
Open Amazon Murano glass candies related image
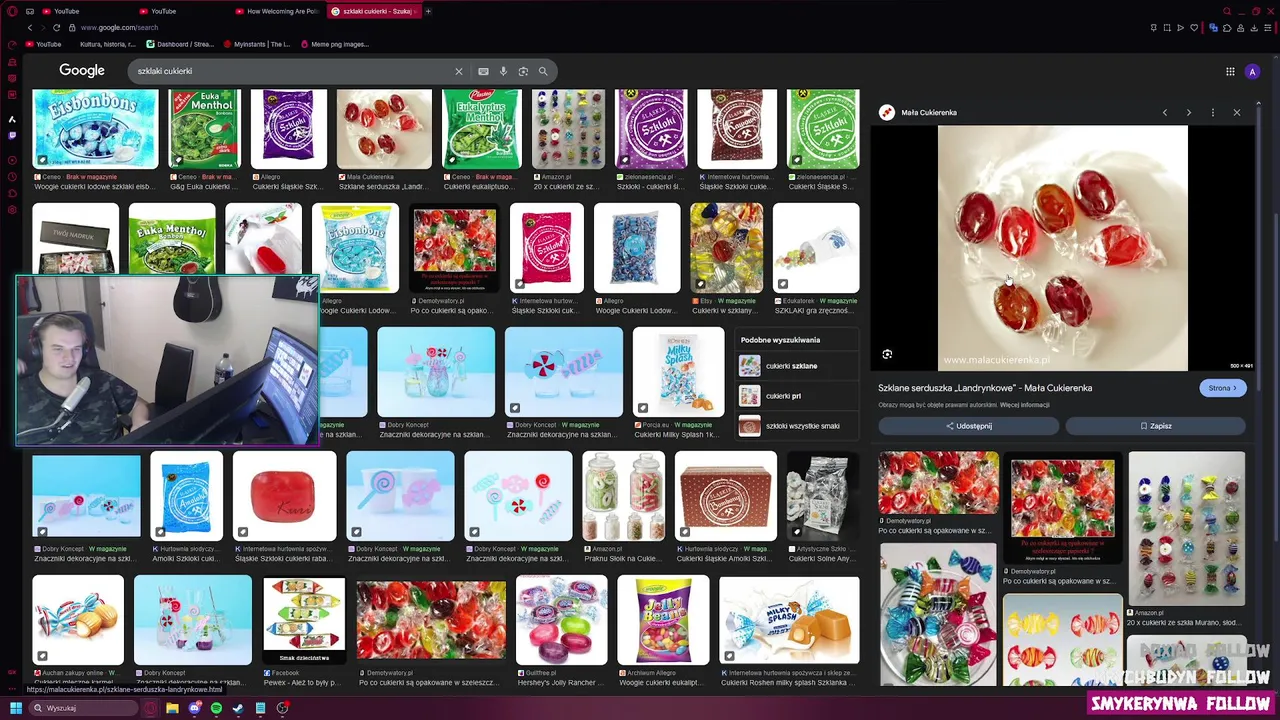(x=1187, y=528)
